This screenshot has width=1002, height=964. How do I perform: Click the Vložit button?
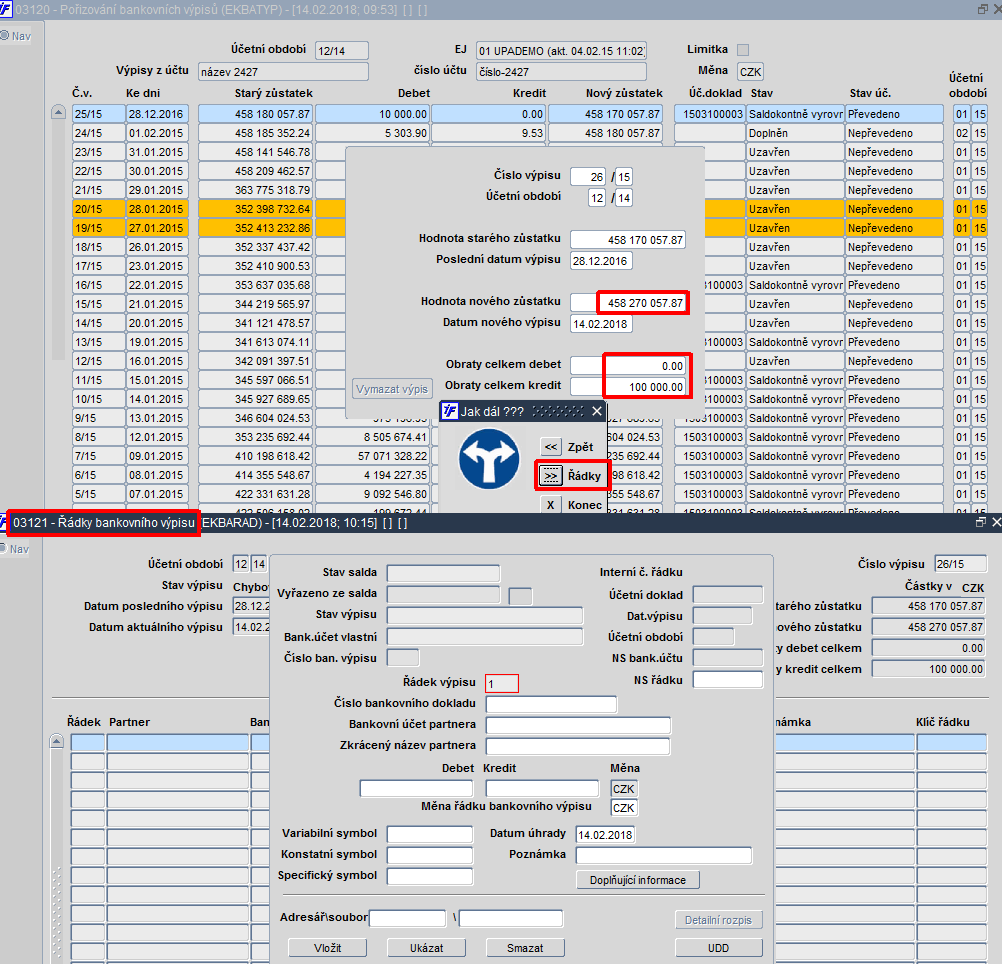(328, 947)
